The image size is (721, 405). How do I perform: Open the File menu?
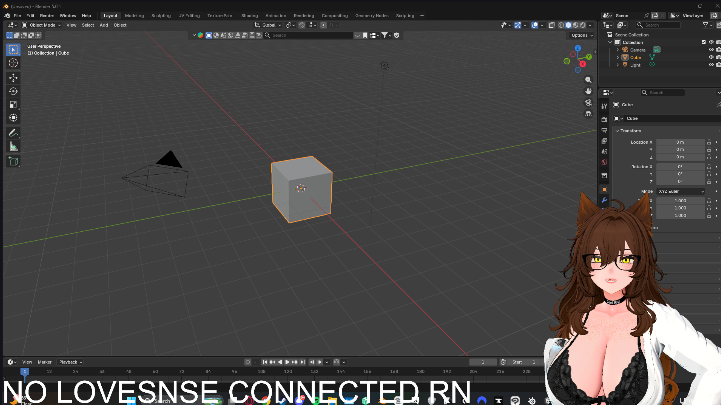(17, 16)
